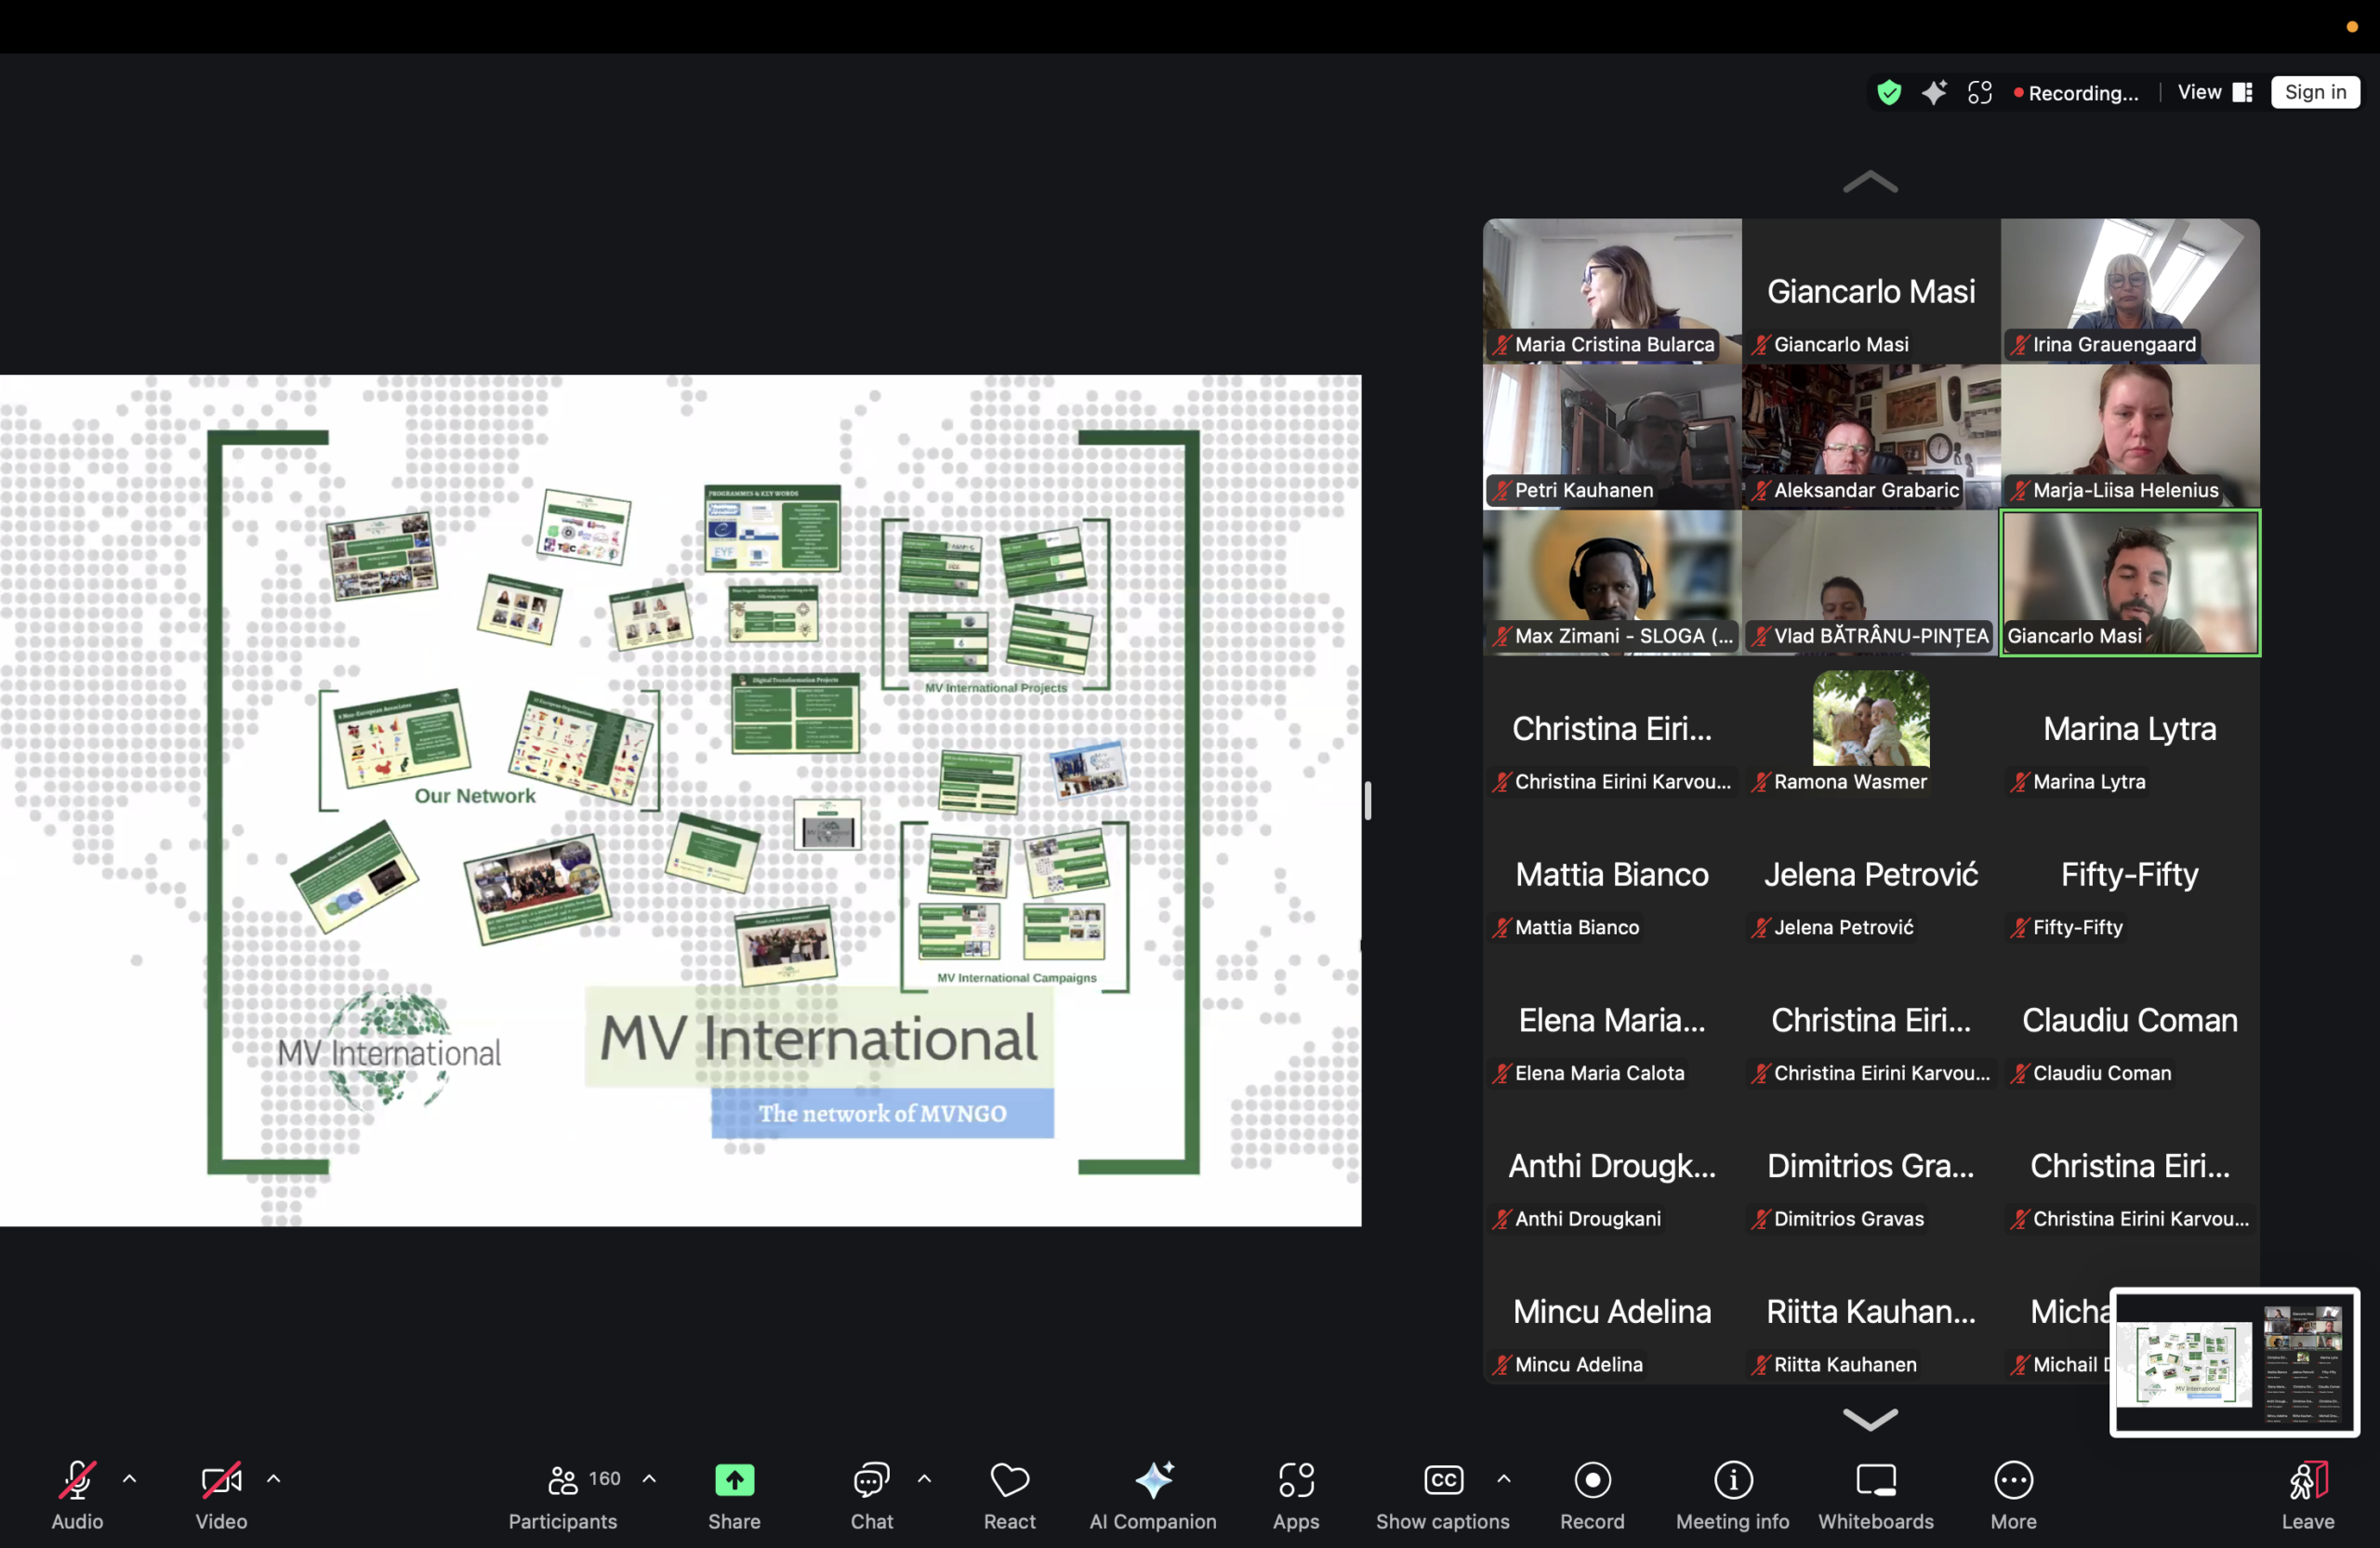
Task: Go to next page of gallery videos
Action: (1870, 1418)
